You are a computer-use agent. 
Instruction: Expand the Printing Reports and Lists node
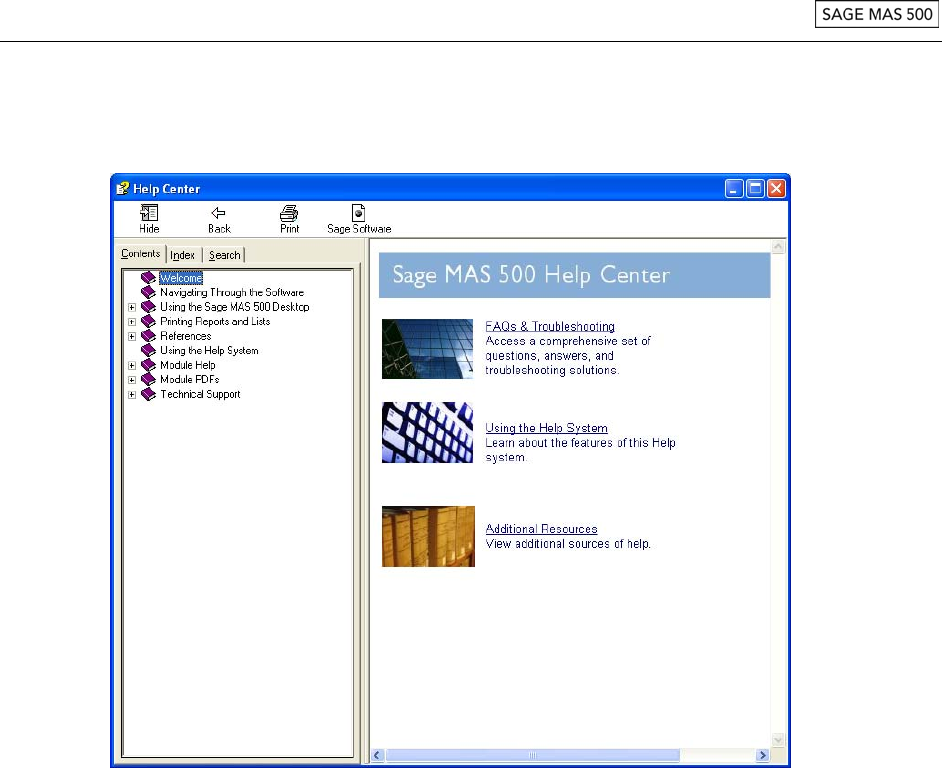pyautogui.click(x=132, y=322)
